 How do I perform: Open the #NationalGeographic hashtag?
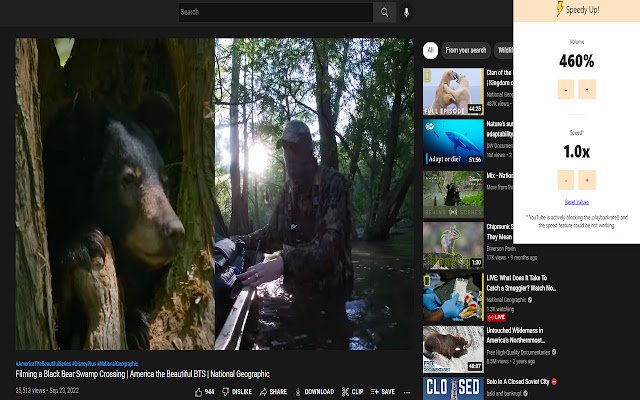118,364
